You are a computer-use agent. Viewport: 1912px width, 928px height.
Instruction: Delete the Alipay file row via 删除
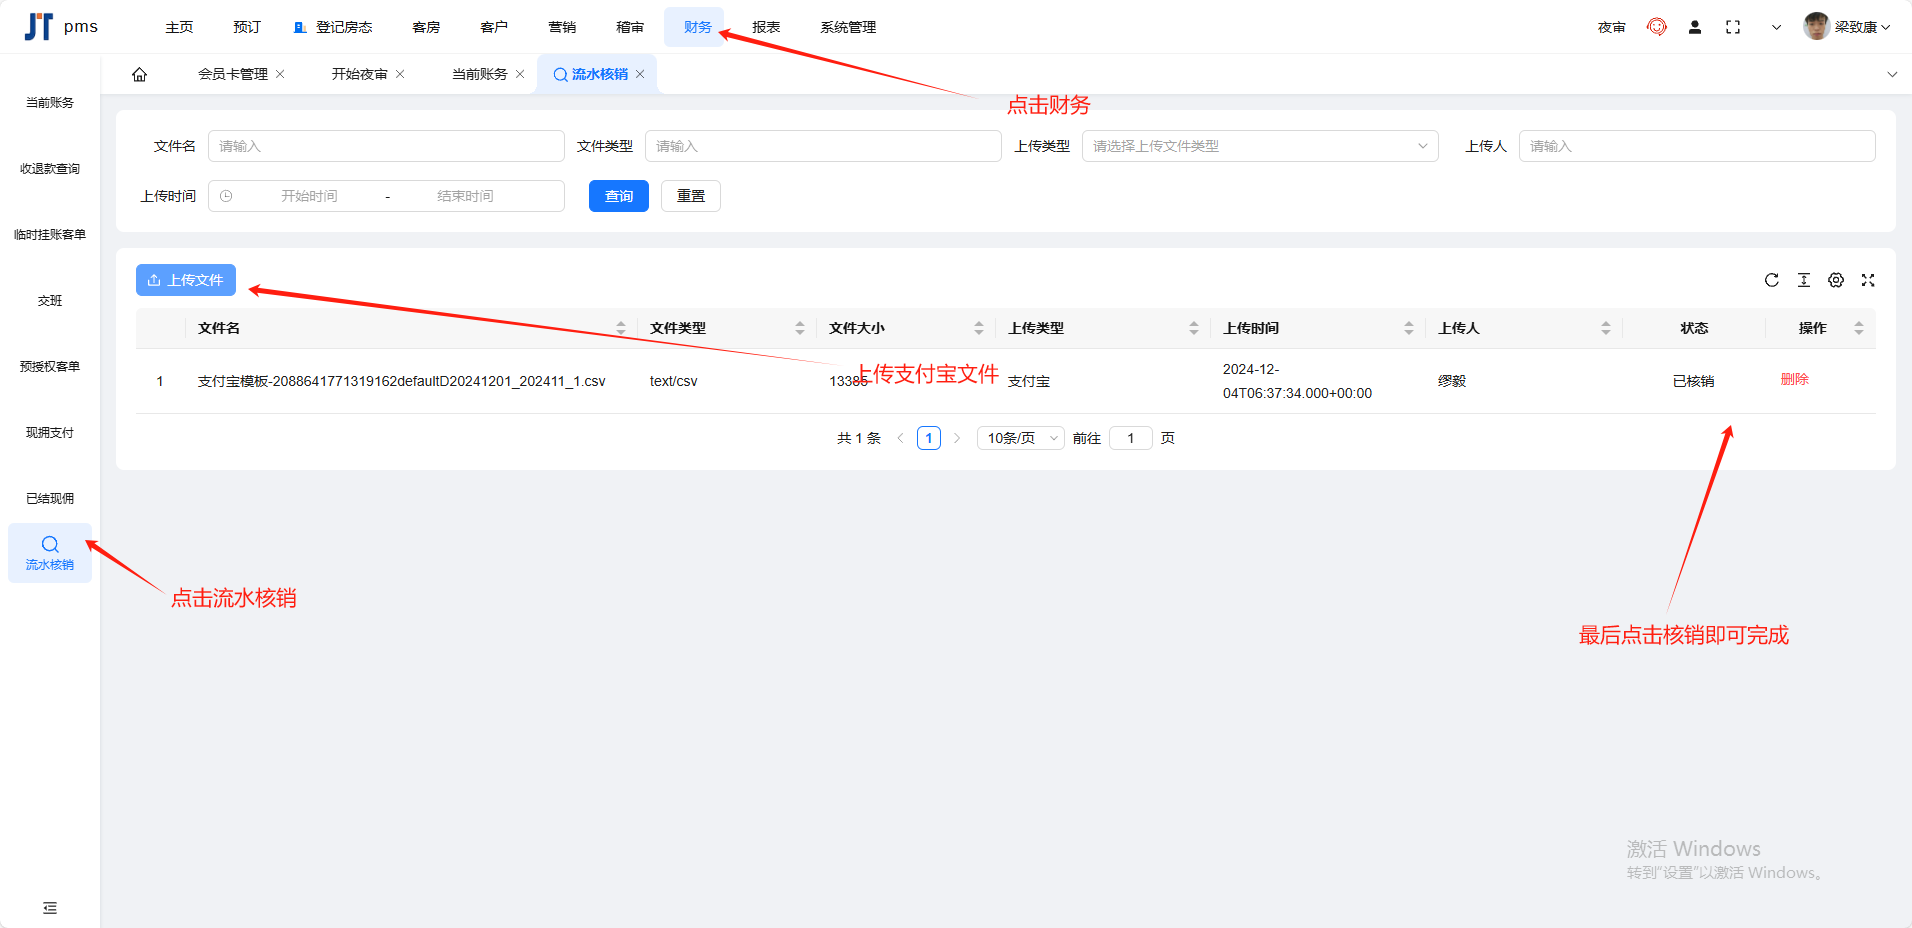coord(1794,380)
